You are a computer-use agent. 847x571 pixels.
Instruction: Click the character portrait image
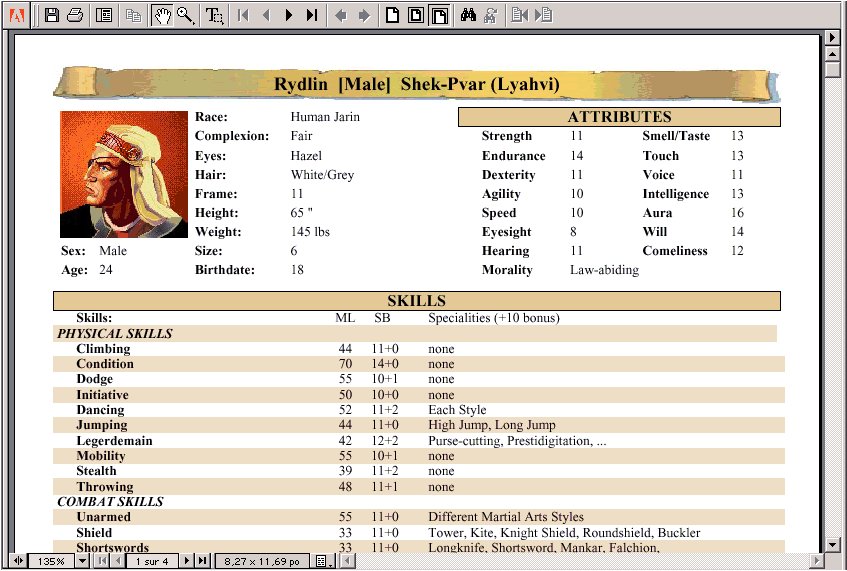(x=124, y=174)
